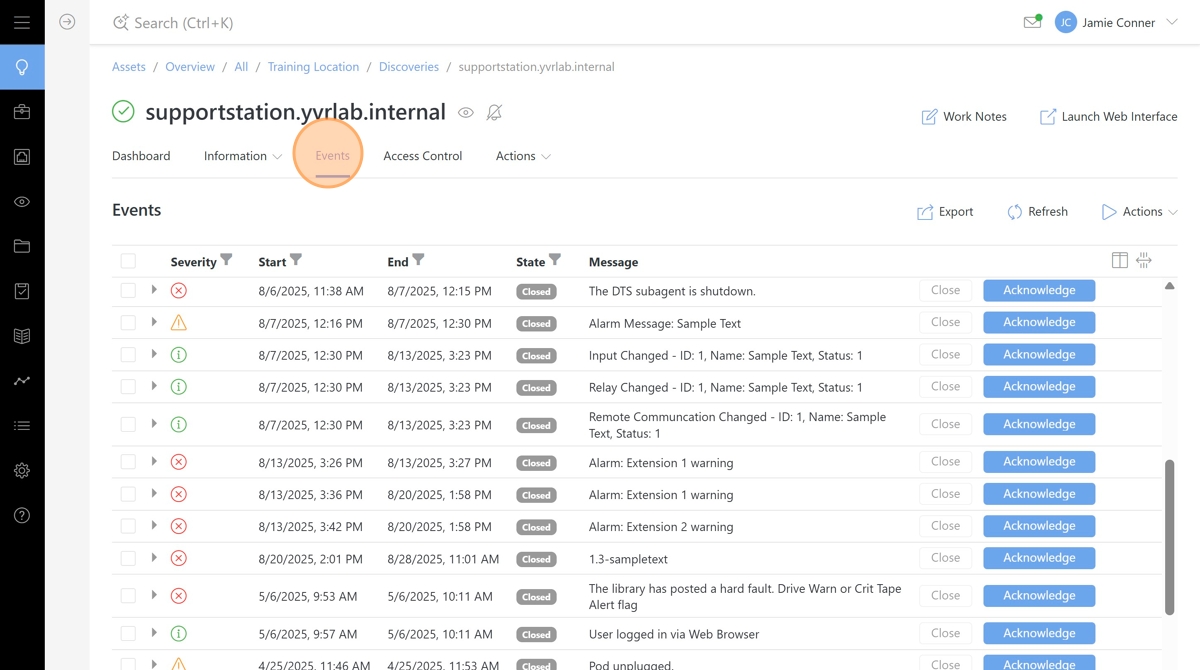Switch to the Dashboard tab

[x=141, y=156]
